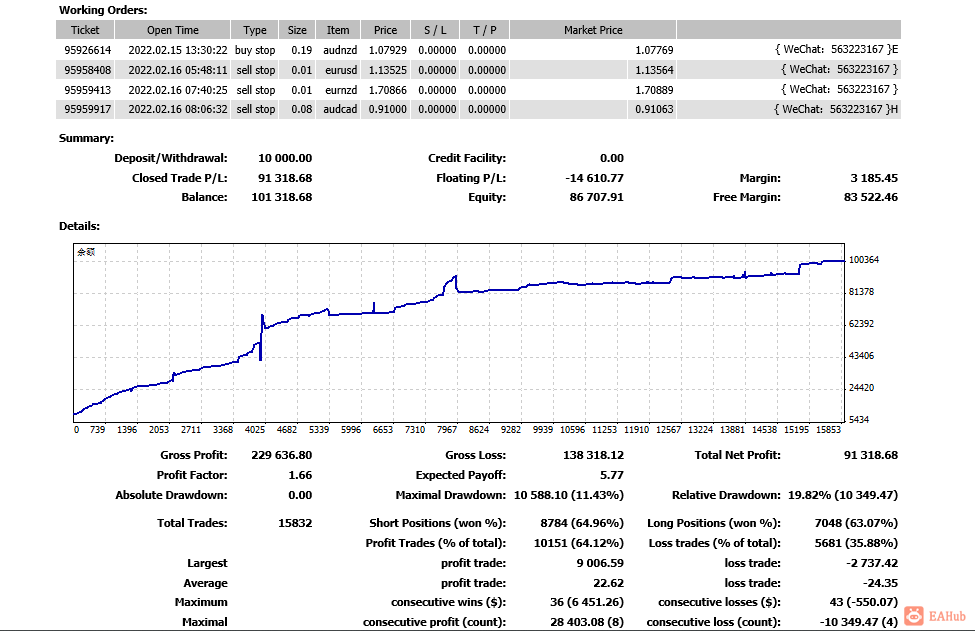Click the Maximal Drawdown value
This screenshot has height=631, width=975.
(x=568, y=495)
